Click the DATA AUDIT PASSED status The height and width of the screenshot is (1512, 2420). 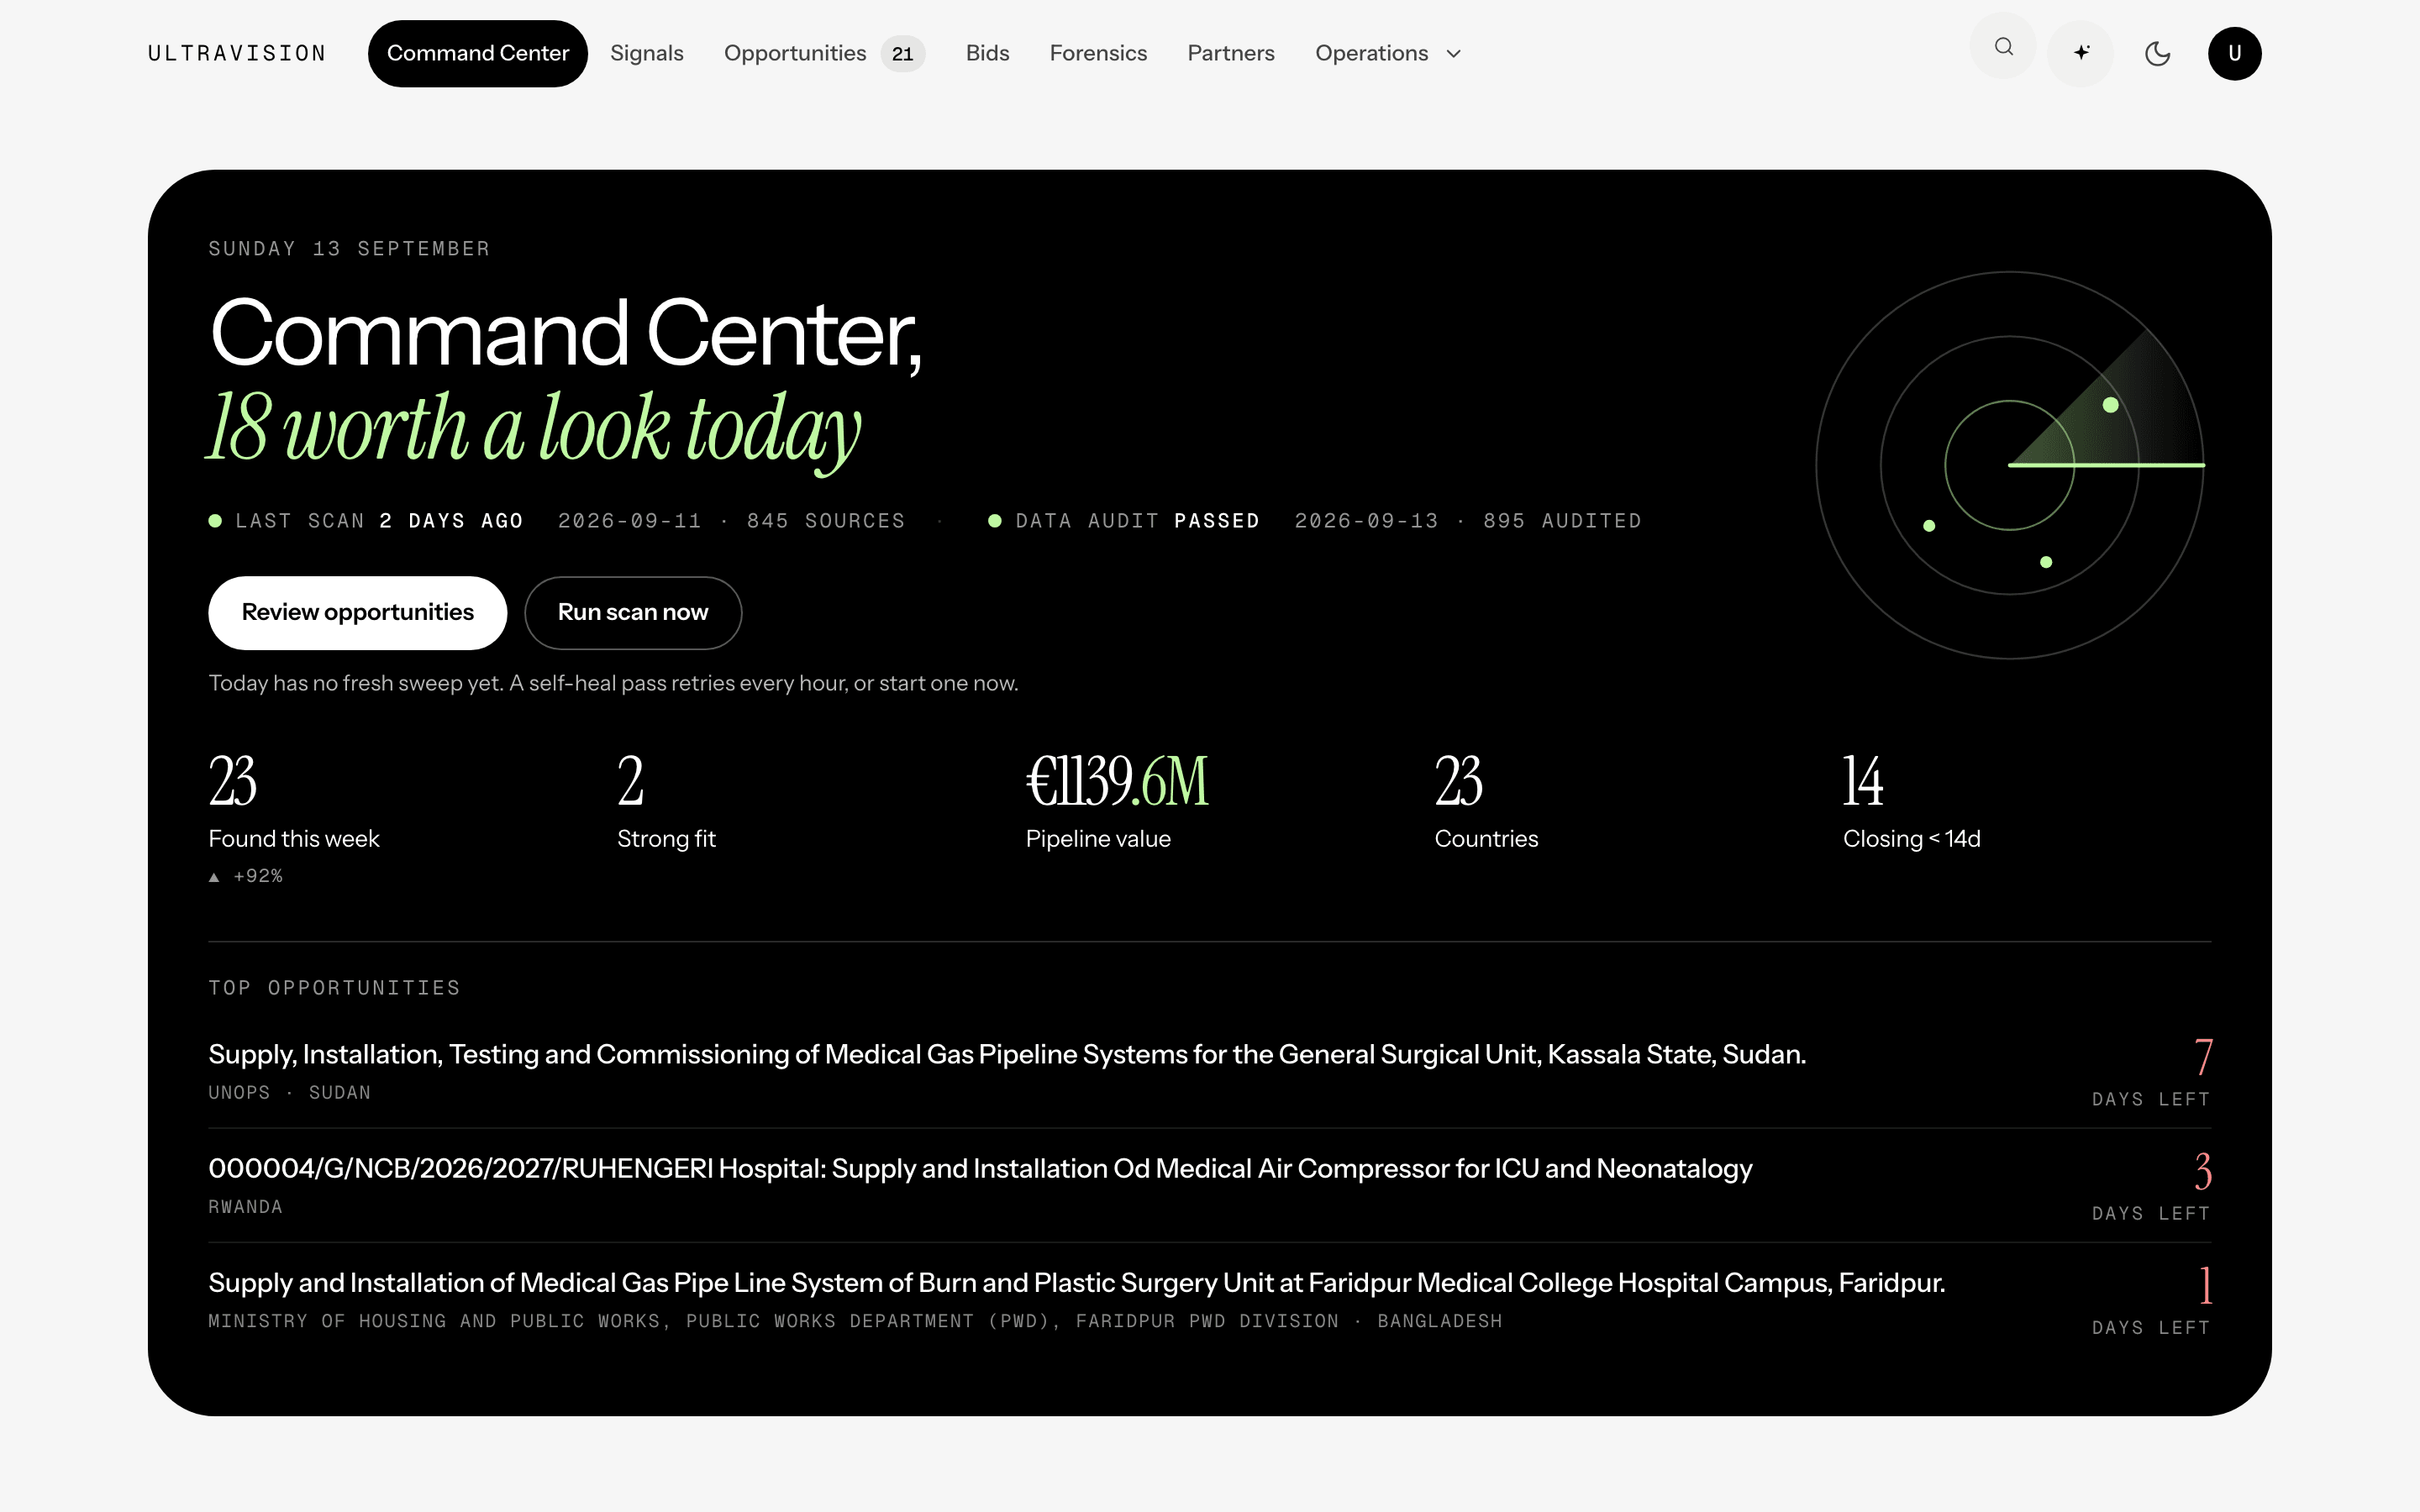(x=1124, y=521)
